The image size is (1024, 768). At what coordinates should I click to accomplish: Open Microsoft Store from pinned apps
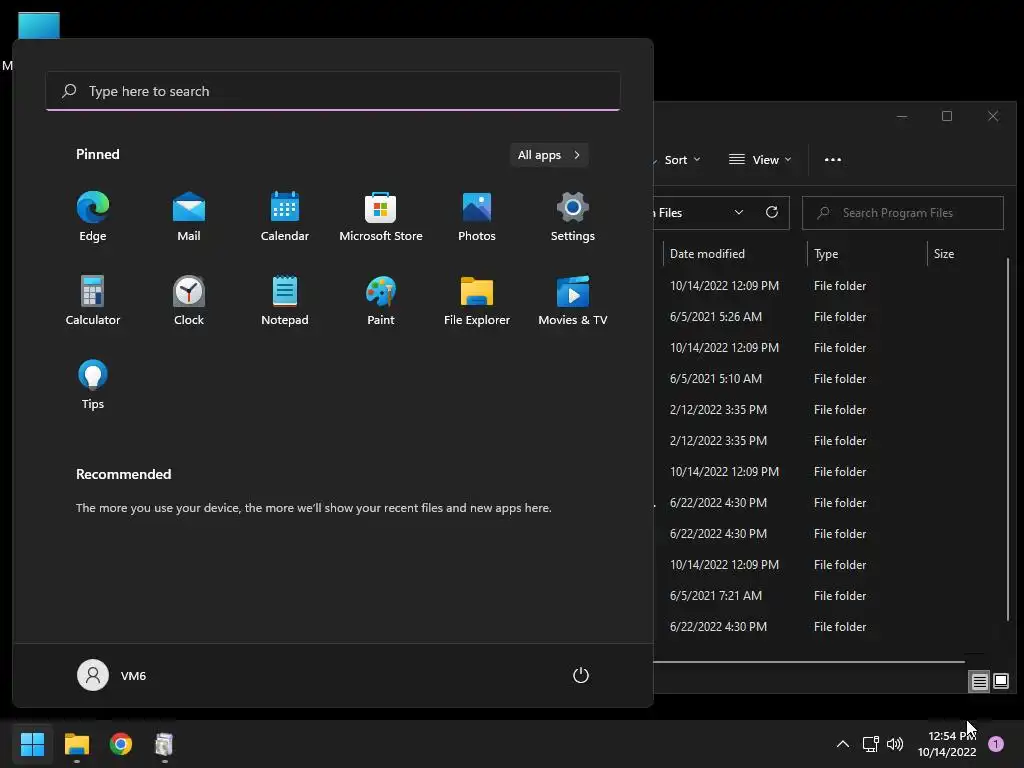point(381,217)
